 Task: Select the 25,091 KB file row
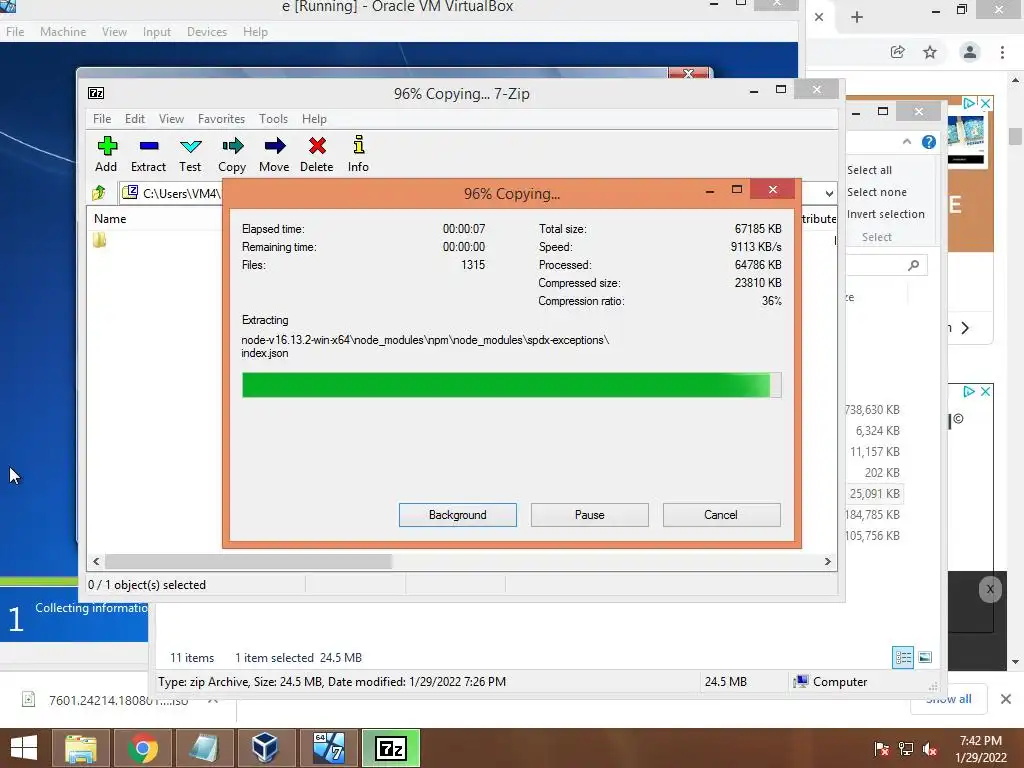(874, 494)
